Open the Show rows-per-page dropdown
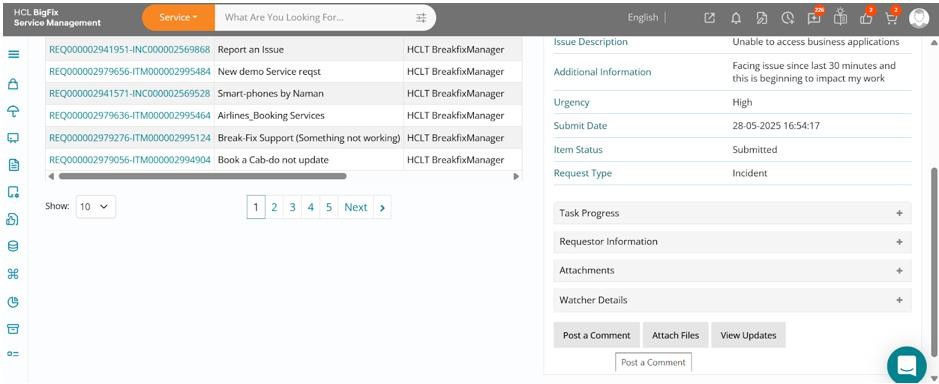 pos(96,206)
